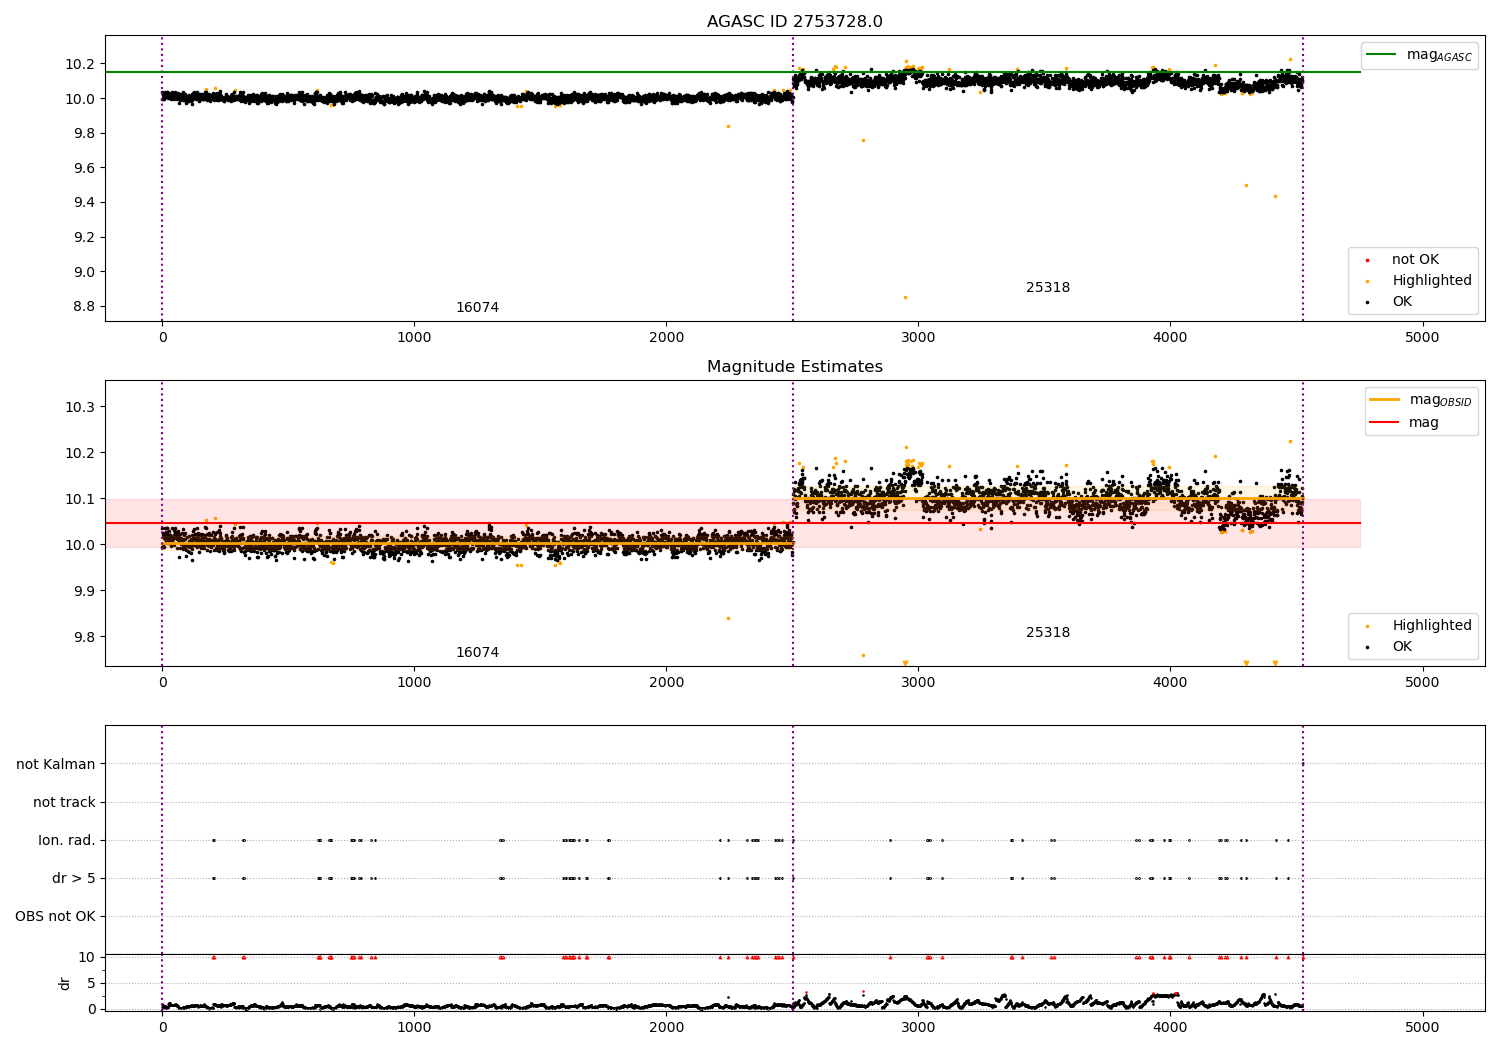Click the 16074 obsid label in middle plot
Image resolution: width=1500 pixels, height=1050 pixels.
click(x=477, y=653)
